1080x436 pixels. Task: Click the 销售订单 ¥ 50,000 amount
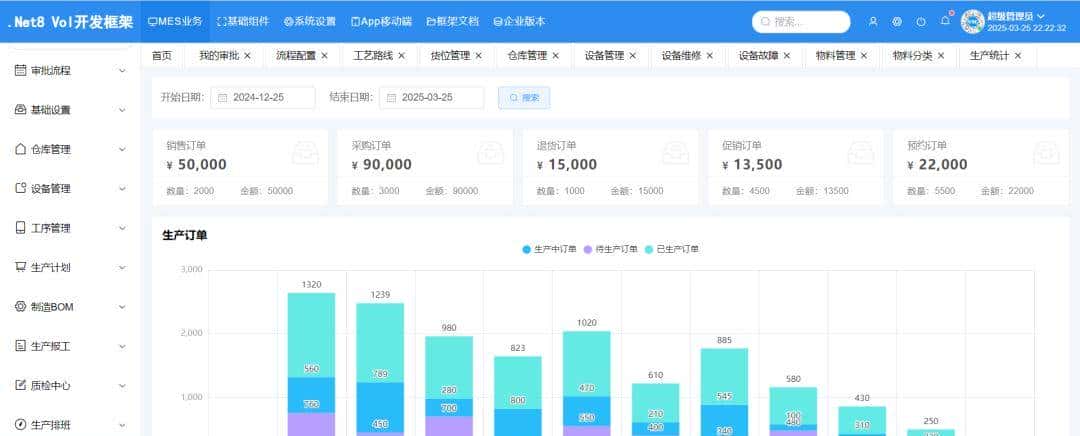coord(196,165)
